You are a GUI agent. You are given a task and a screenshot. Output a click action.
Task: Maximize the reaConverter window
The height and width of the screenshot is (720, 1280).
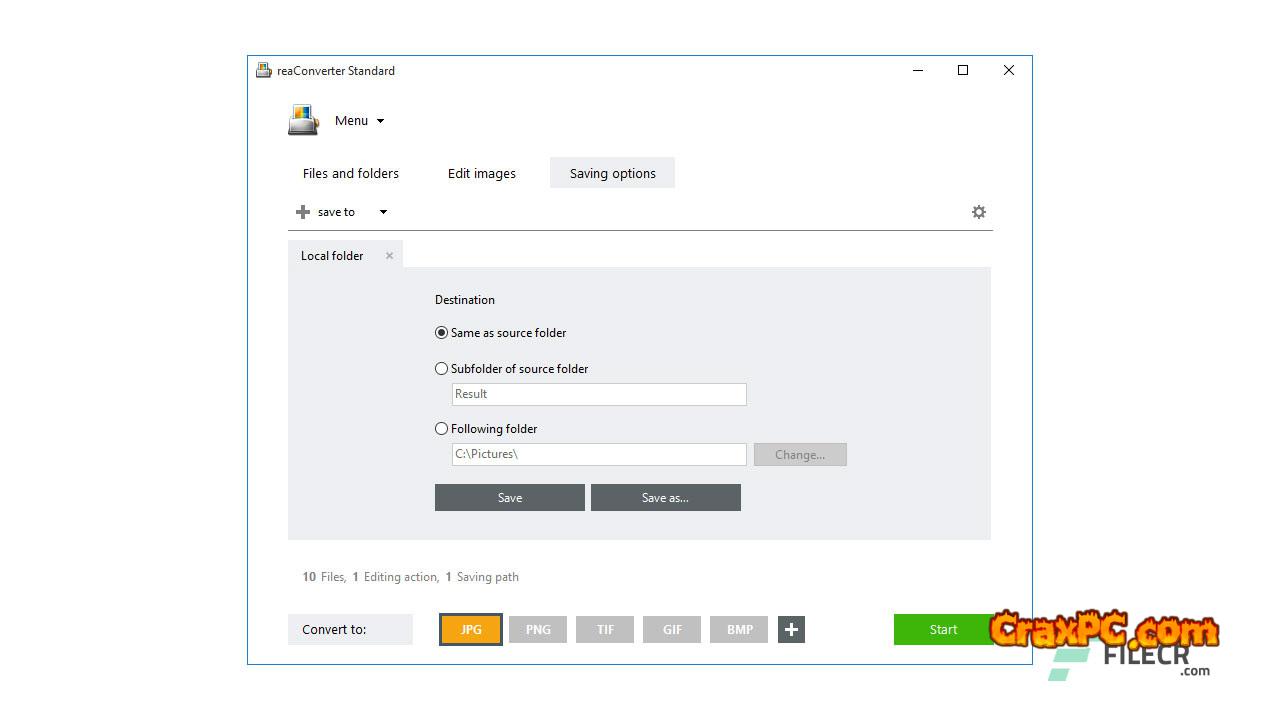(963, 70)
